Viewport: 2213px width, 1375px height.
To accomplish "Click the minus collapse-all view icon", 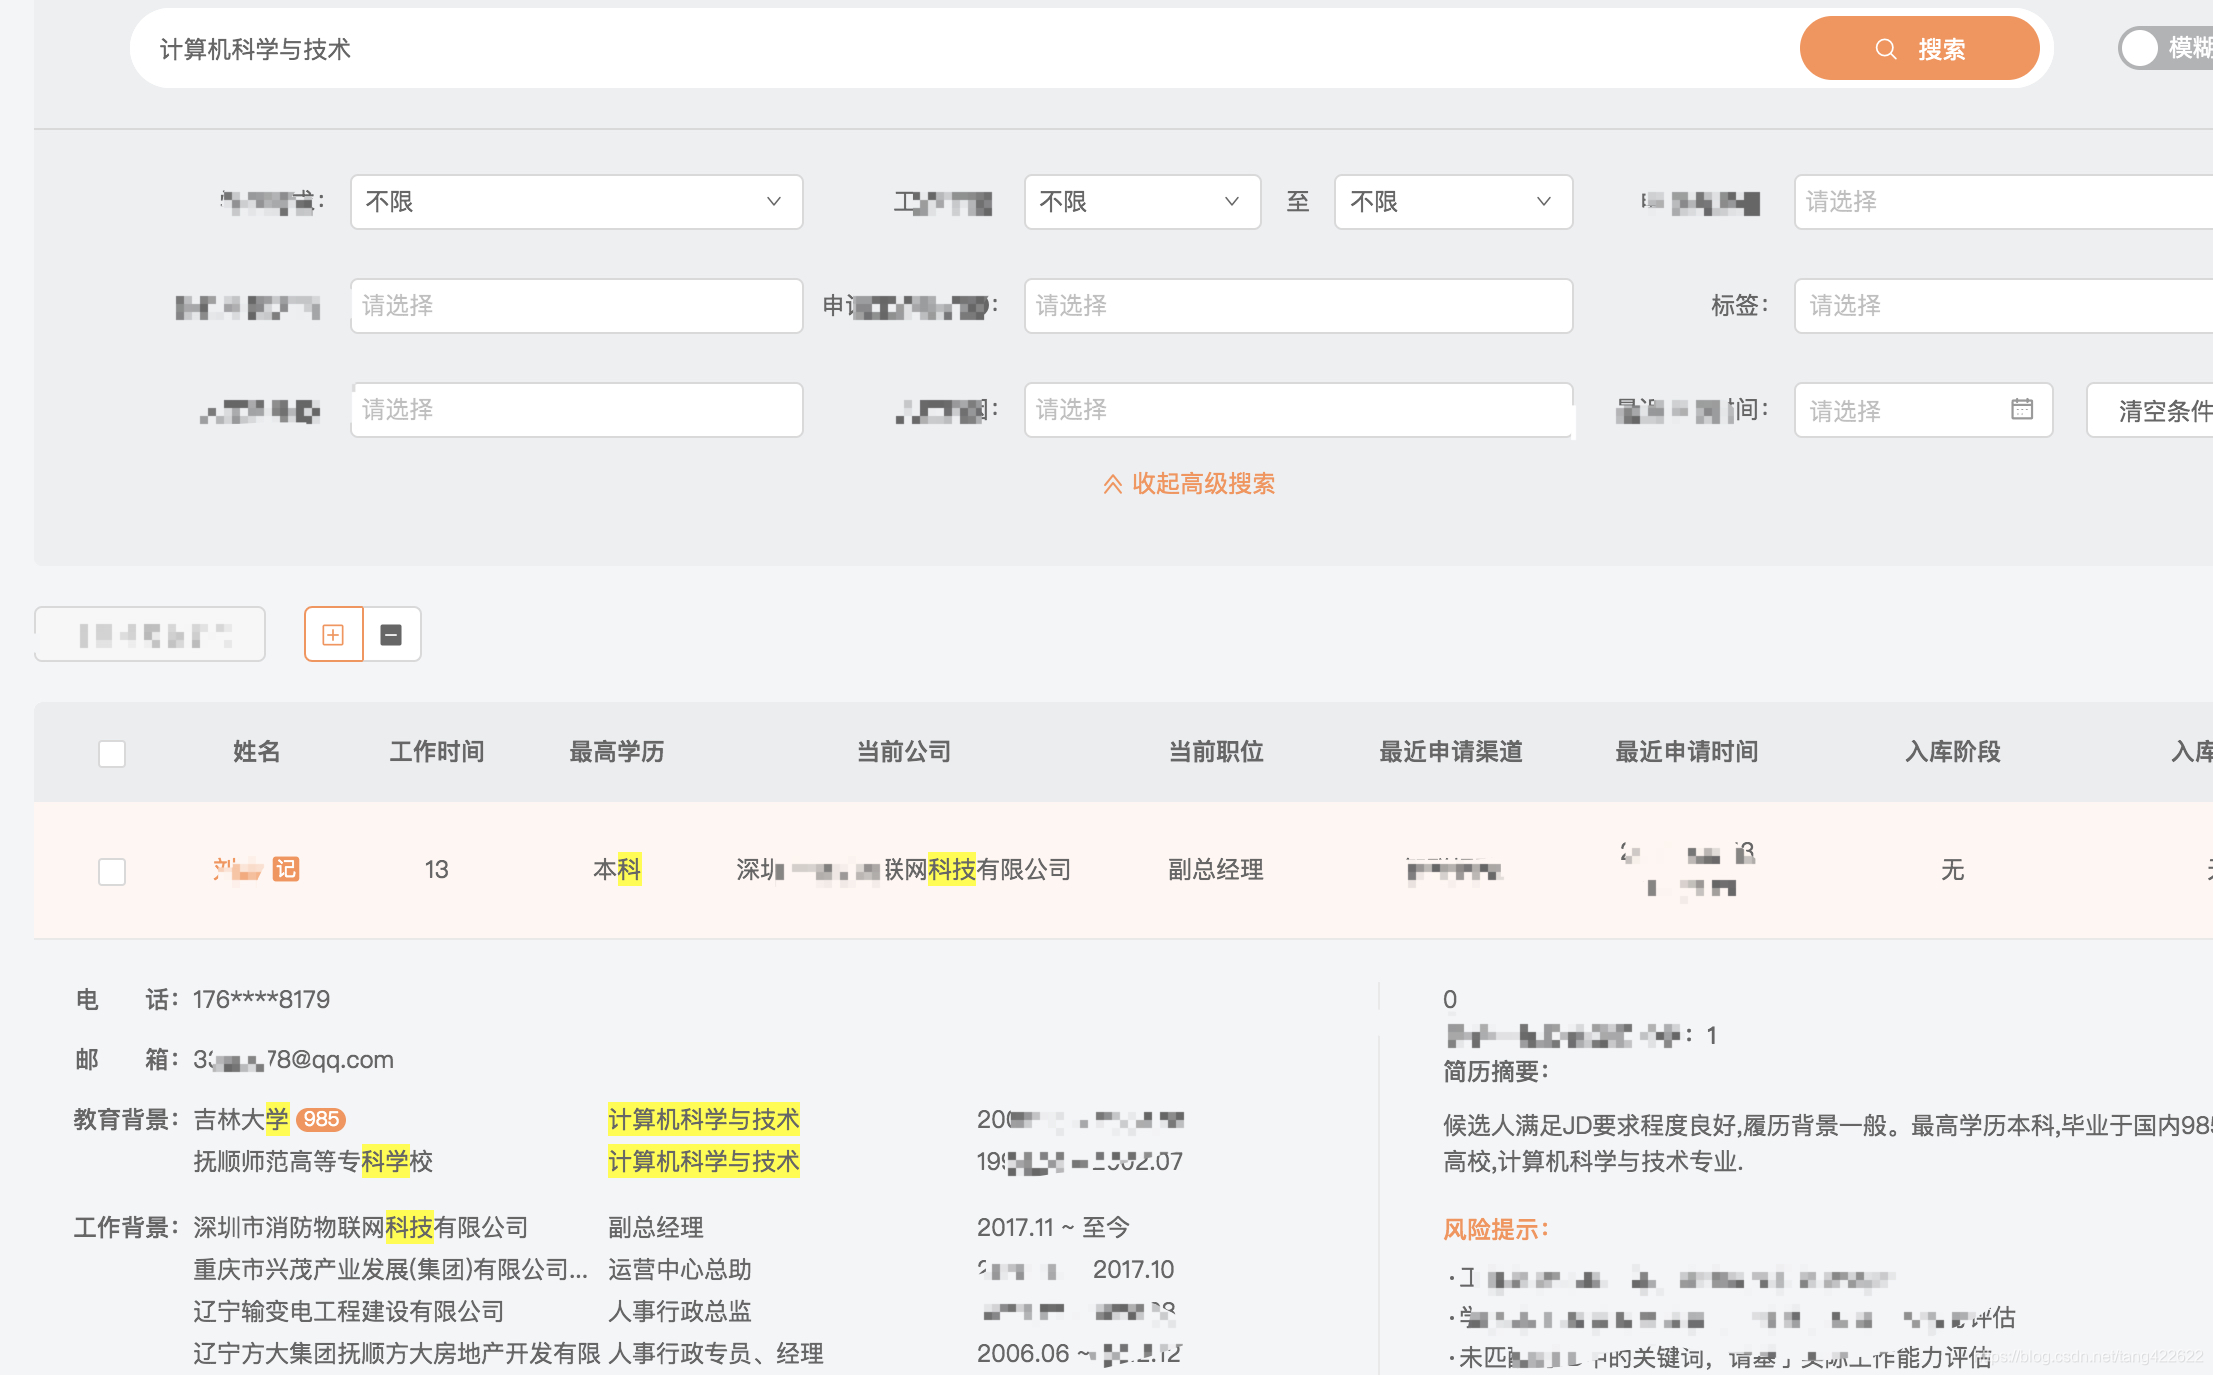I will pos(391,634).
